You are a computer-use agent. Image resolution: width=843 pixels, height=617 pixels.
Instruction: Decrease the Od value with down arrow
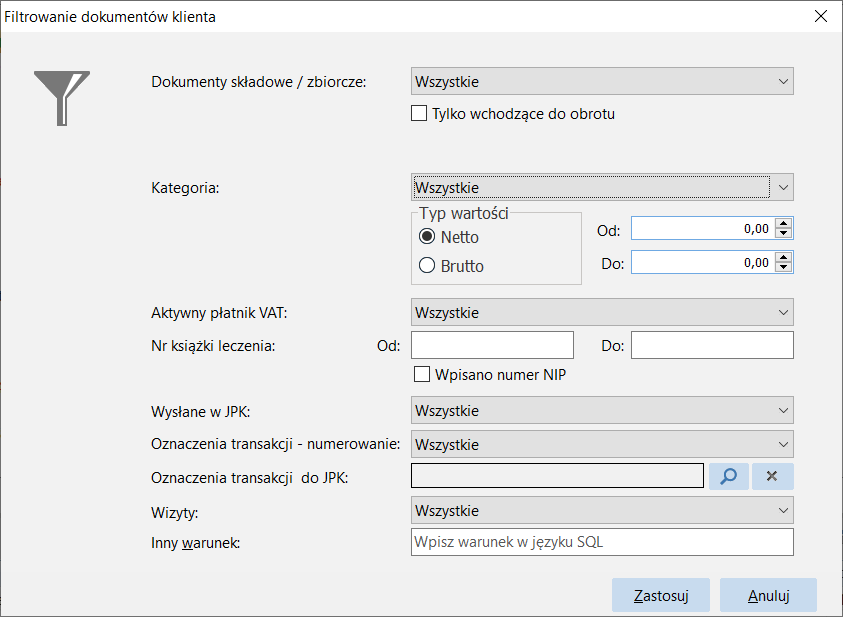tap(784, 233)
